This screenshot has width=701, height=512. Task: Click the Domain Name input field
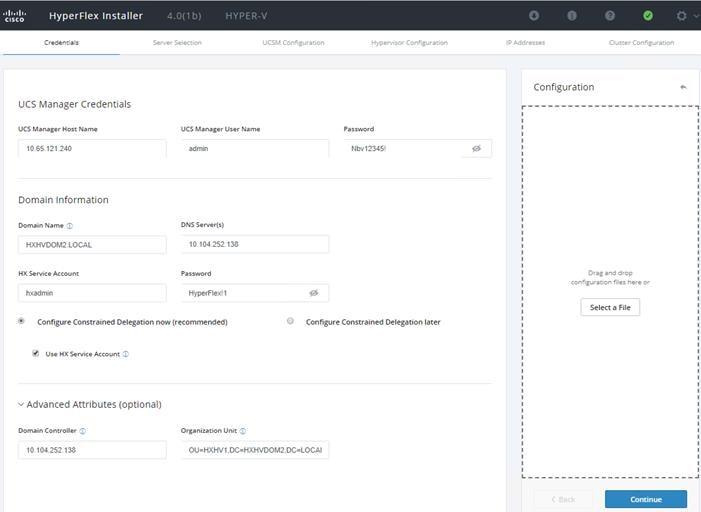click(x=92, y=245)
